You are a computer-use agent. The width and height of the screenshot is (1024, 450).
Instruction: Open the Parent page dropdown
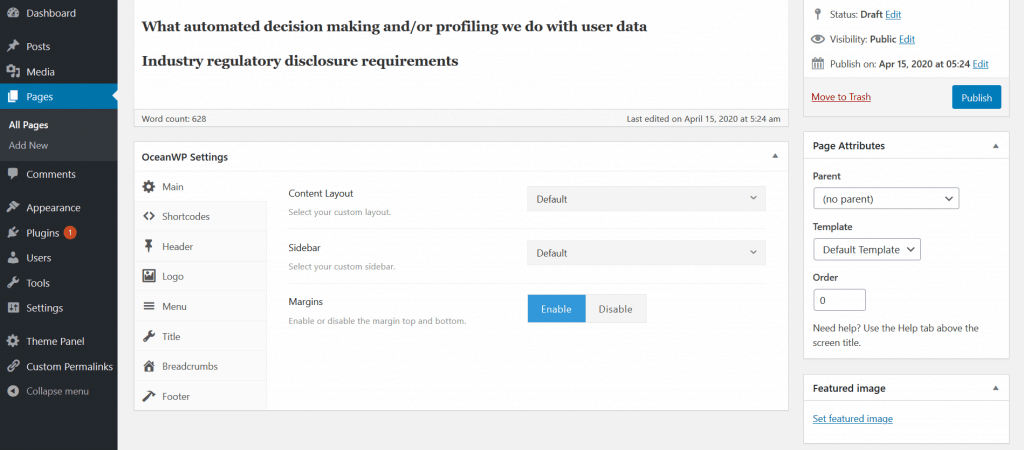[x=886, y=199]
